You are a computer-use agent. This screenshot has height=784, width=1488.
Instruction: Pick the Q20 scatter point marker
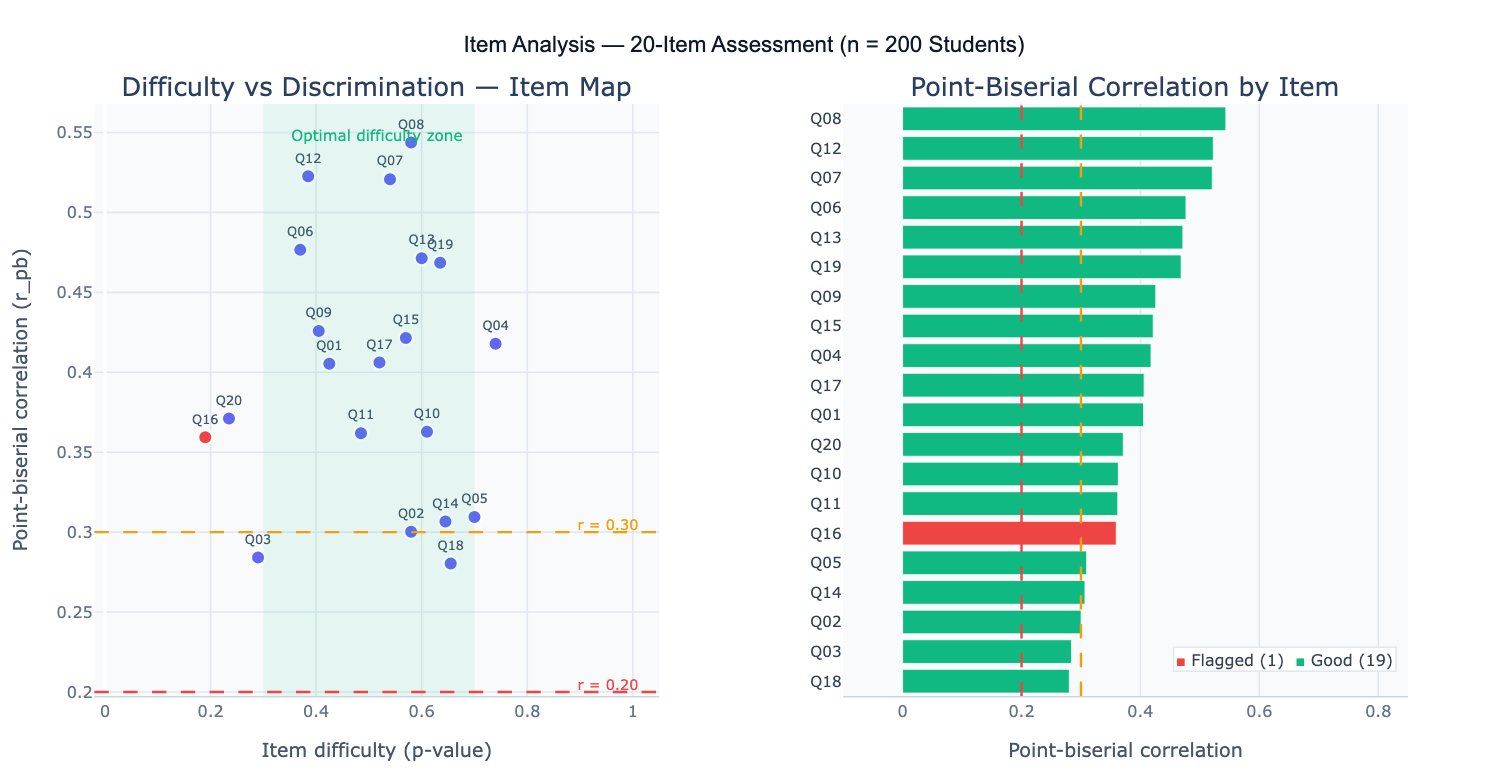click(x=229, y=419)
